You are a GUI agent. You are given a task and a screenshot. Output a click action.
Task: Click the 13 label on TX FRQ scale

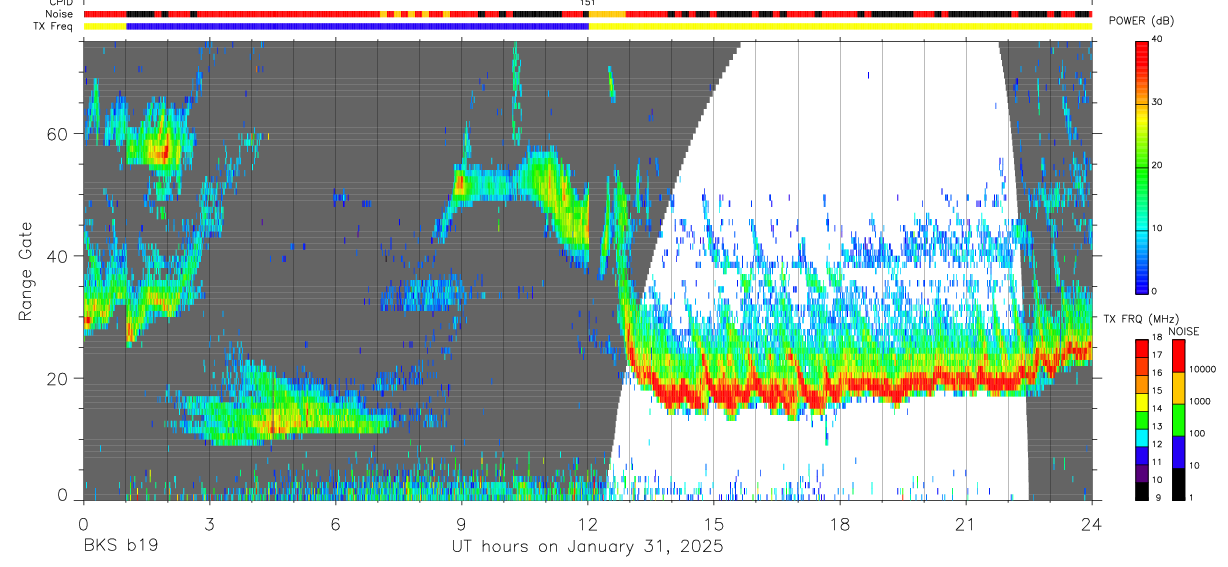[1157, 427]
